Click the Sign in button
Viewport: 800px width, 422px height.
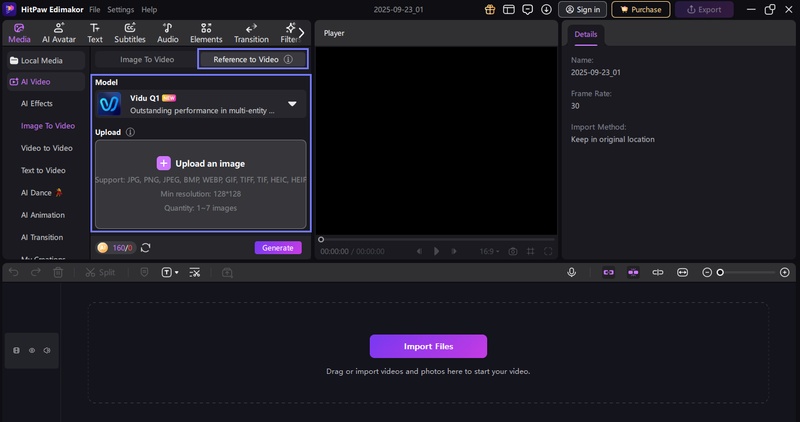(x=582, y=9)
